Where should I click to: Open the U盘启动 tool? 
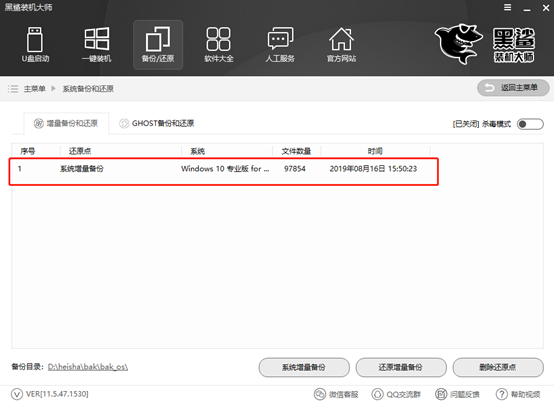tap(35, 45)
